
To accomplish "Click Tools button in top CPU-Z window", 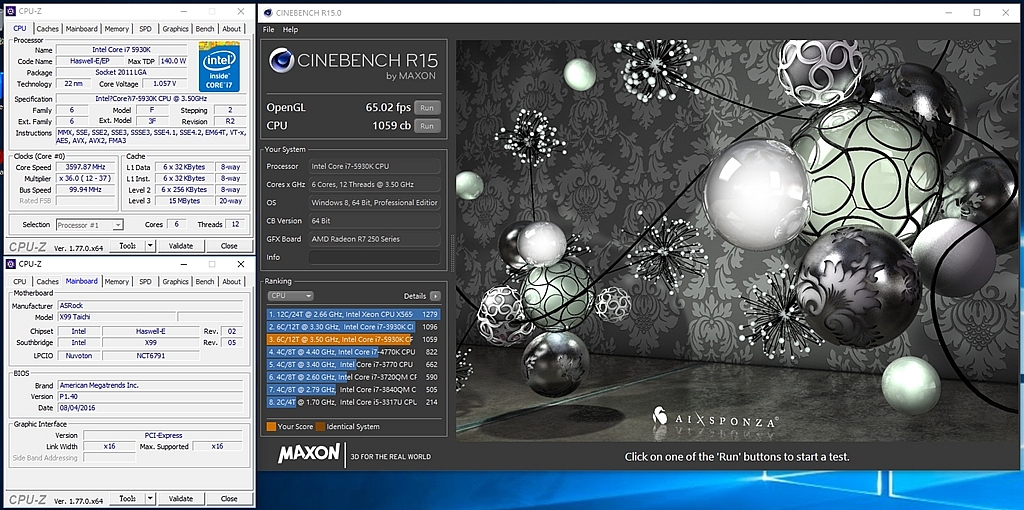I will pyautogui.click(x=126, y=246).
